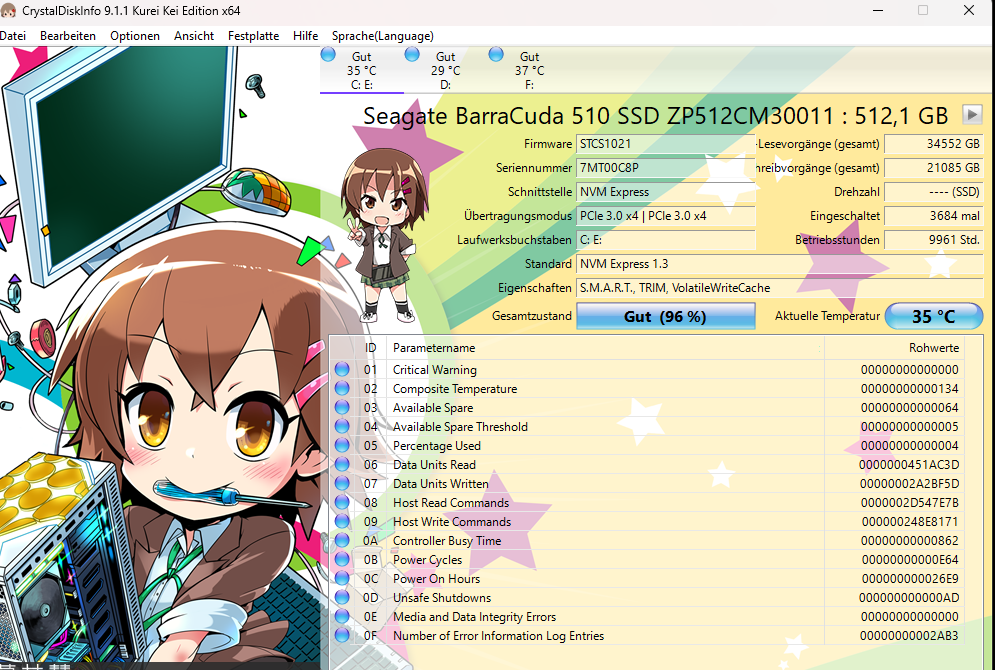
Task: Click the Schnittstelle field NVM Express
Action: 666,192
